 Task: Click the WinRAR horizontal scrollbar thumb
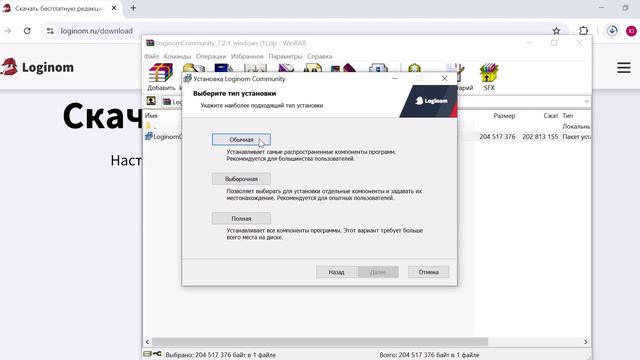point(320,342)
